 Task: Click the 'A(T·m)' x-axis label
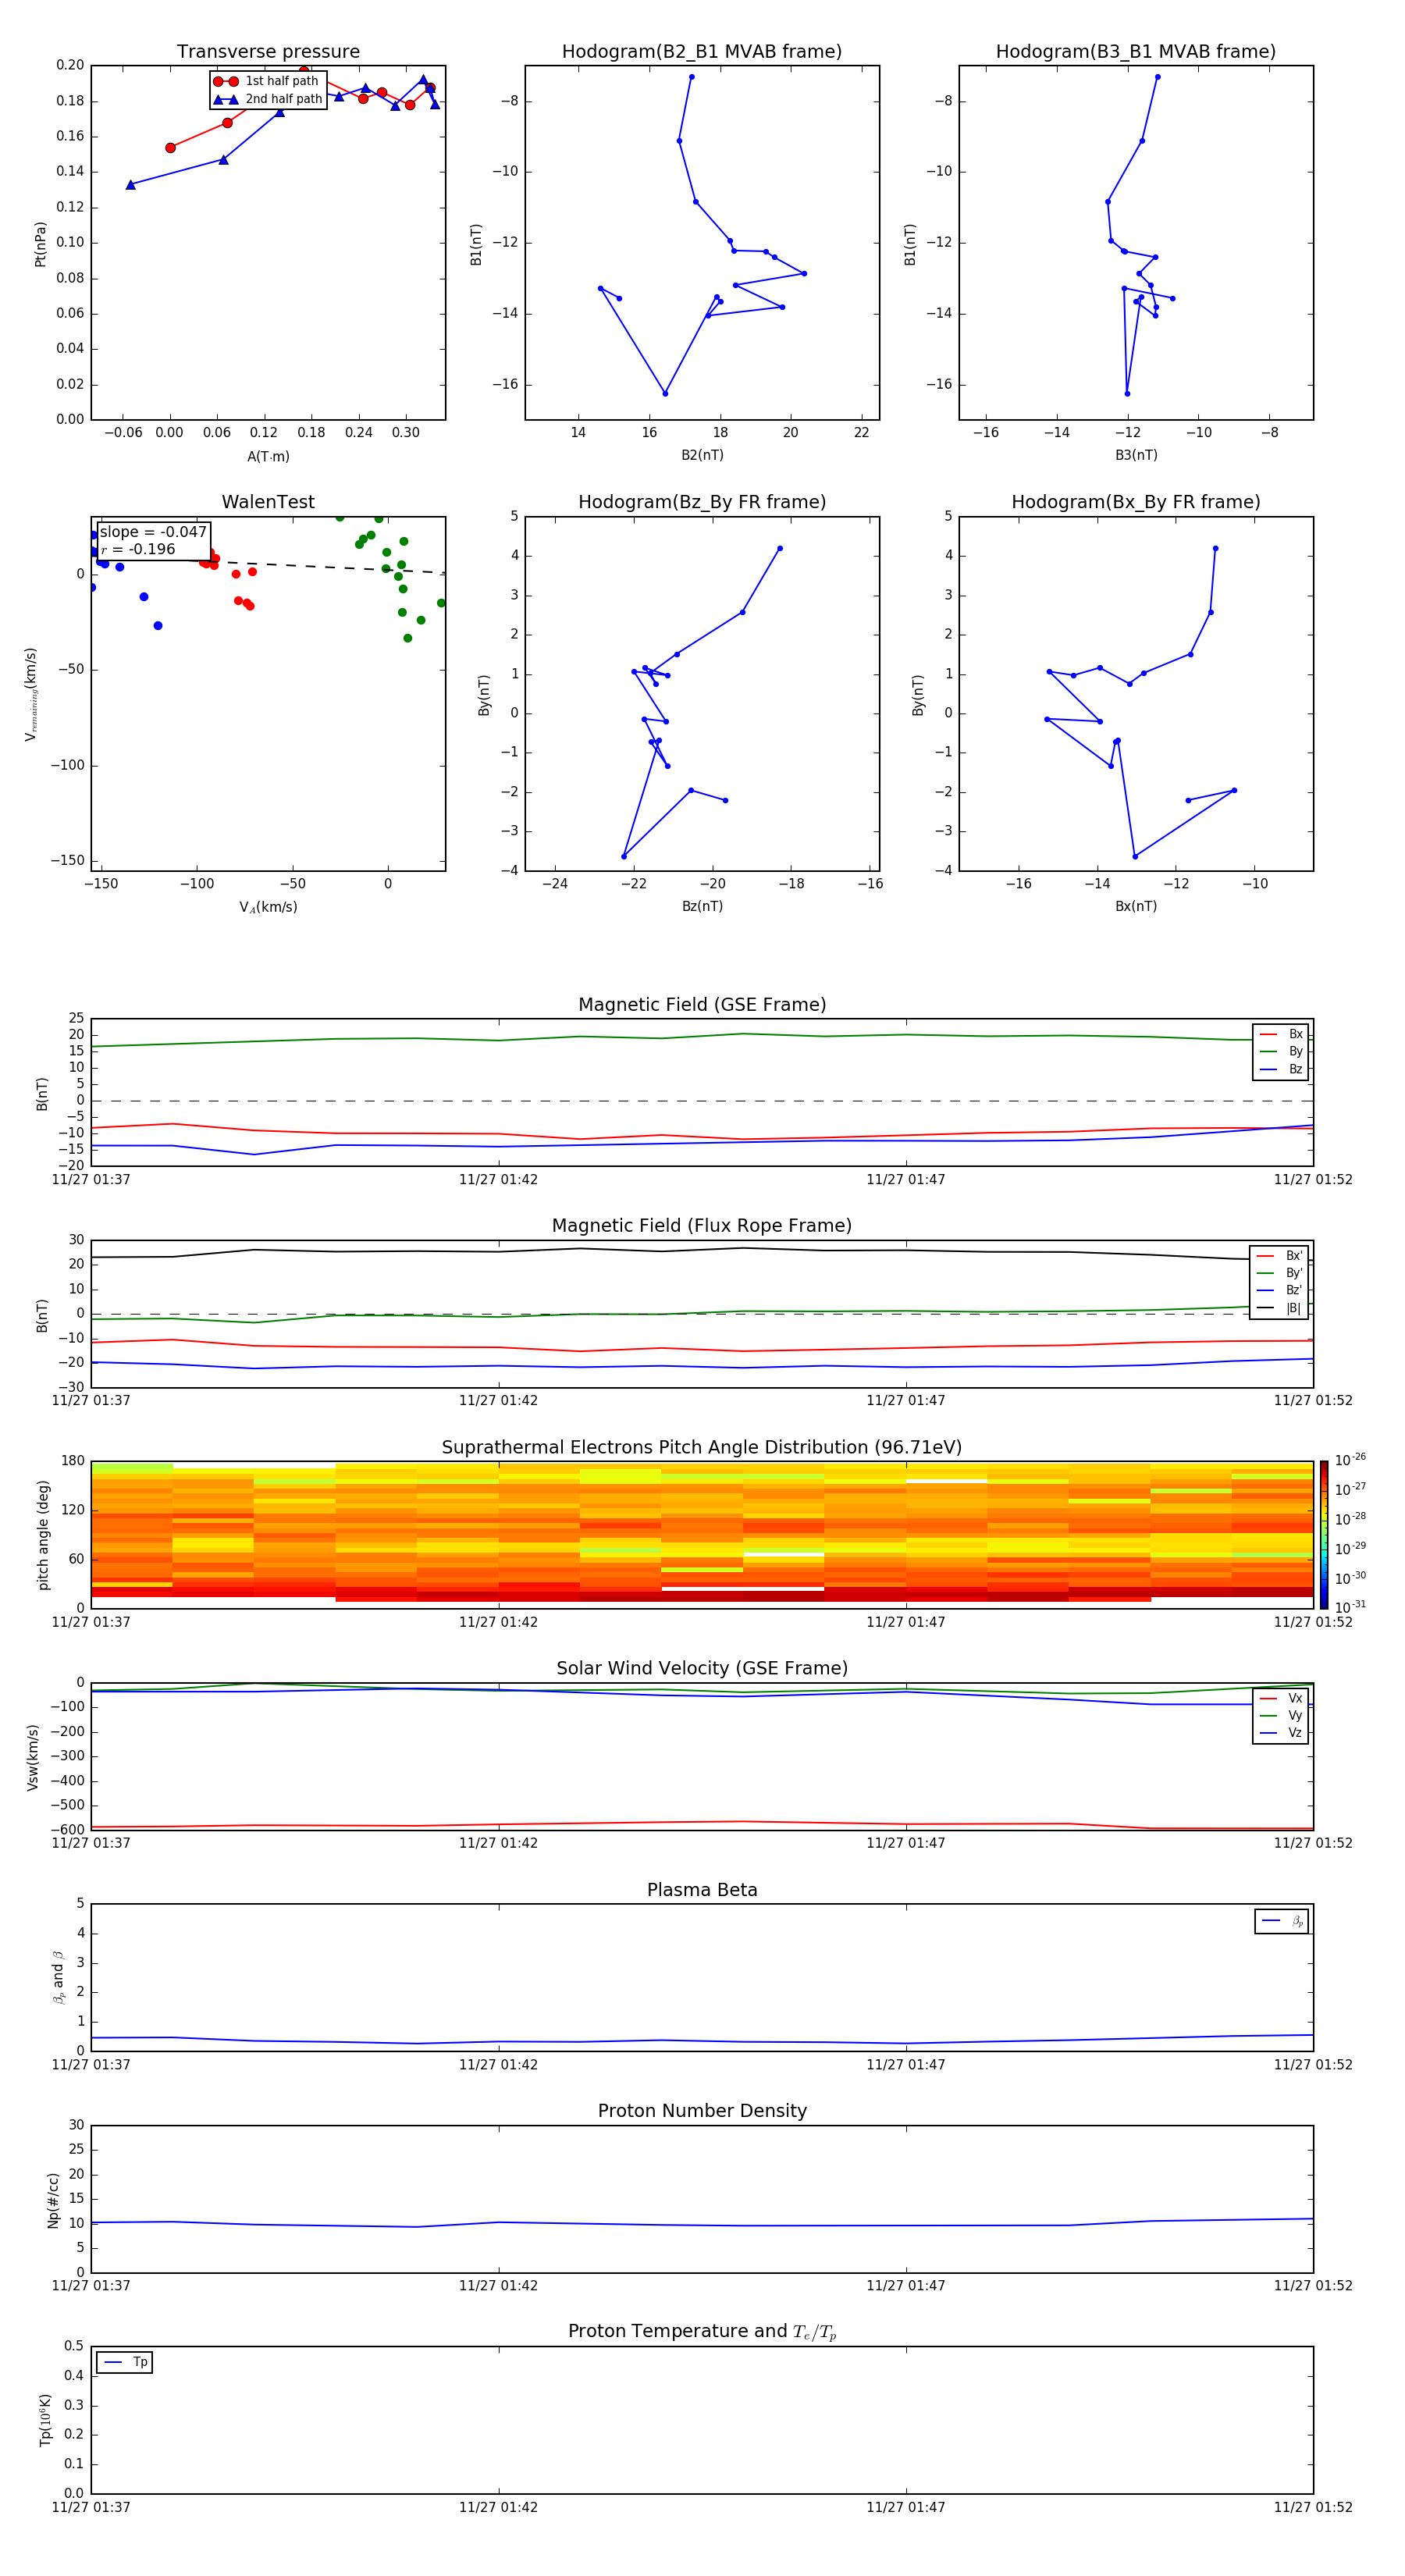(x=268, y=457)
